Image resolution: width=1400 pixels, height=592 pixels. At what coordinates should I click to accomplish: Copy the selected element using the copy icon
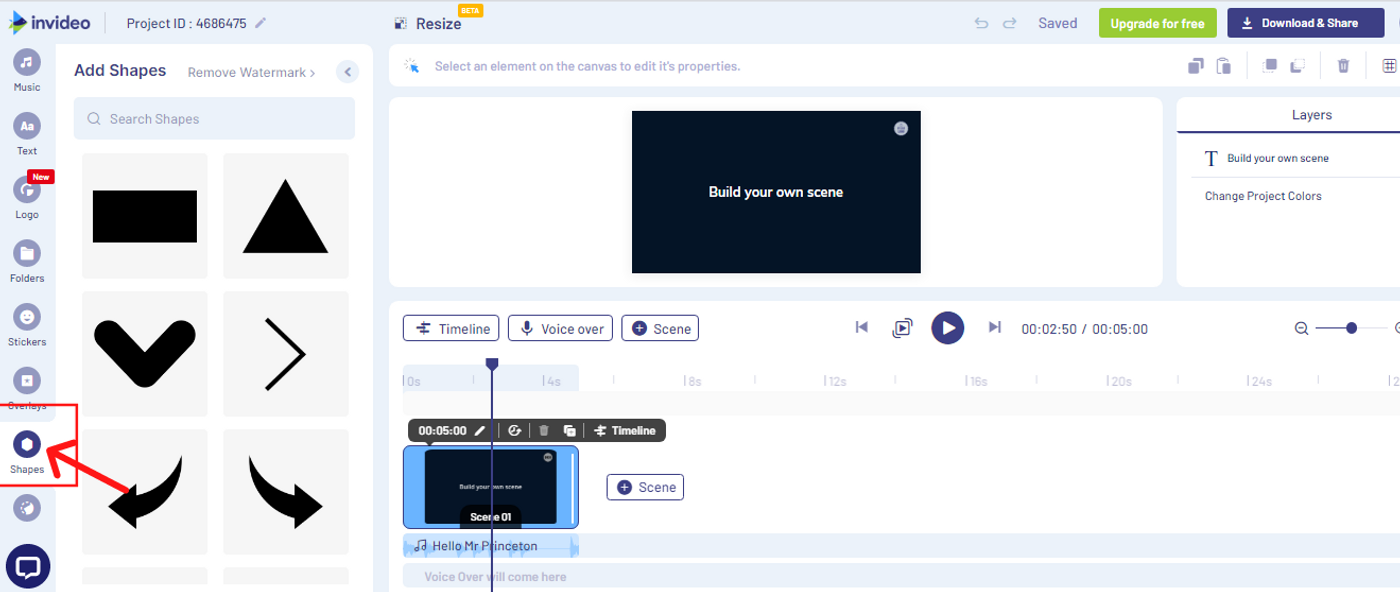tap(1195, 65)
